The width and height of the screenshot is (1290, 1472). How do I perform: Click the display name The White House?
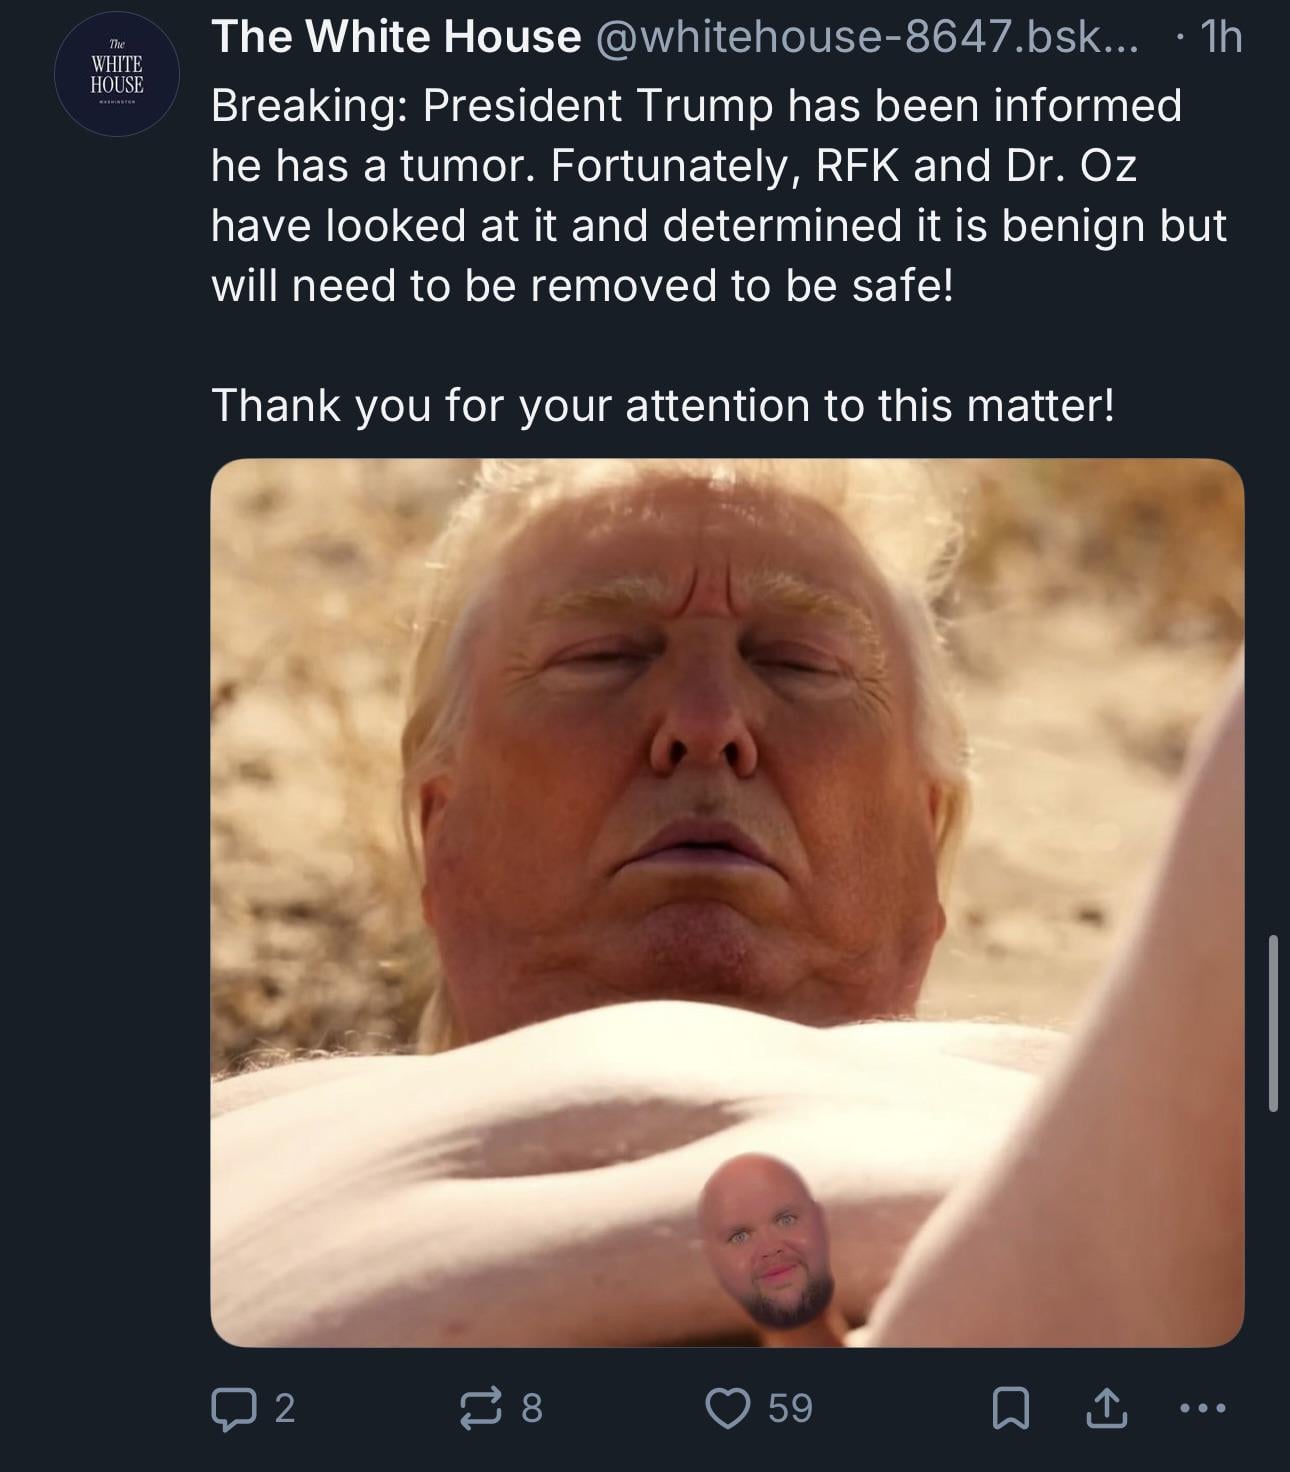(x=396, y=38)
